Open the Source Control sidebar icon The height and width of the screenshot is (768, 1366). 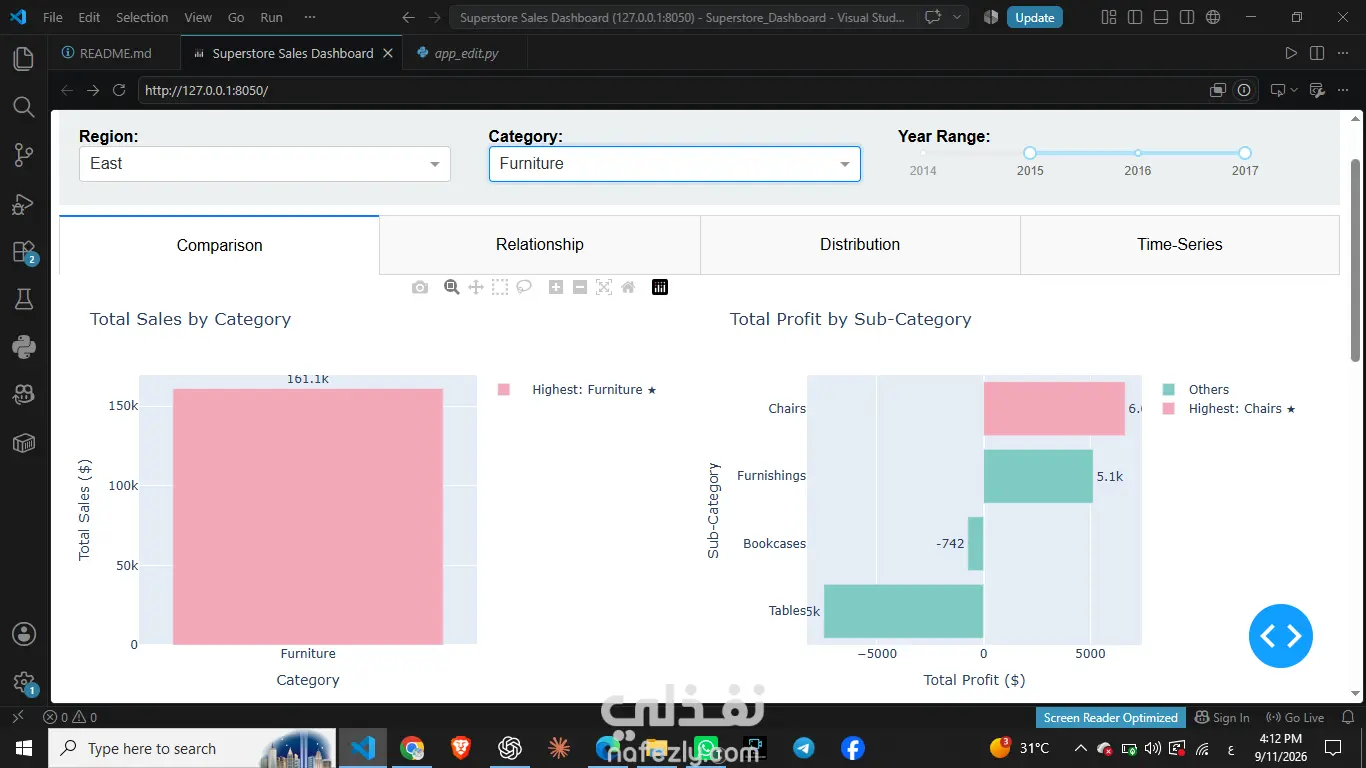point(24,155)
